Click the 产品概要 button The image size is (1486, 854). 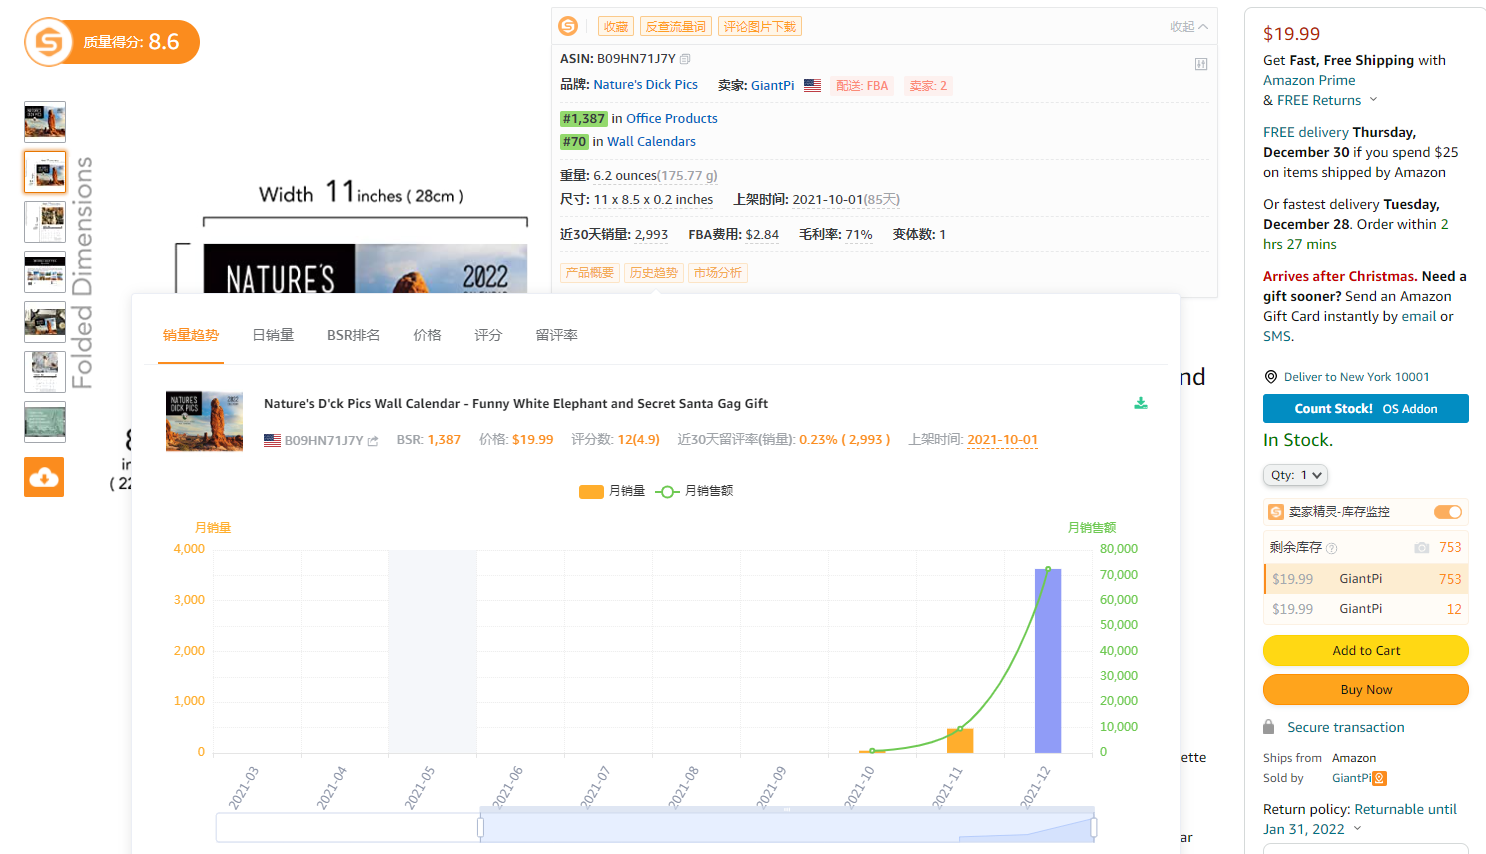coord(590,273)
